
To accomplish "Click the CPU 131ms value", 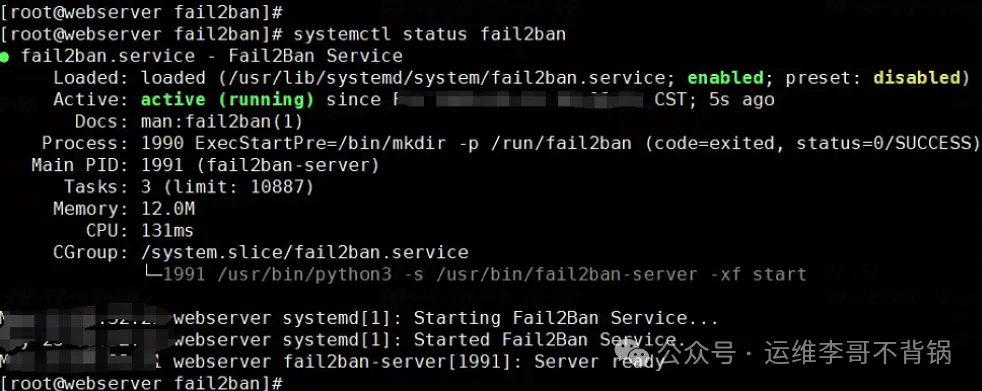I will tap(167, 231).
